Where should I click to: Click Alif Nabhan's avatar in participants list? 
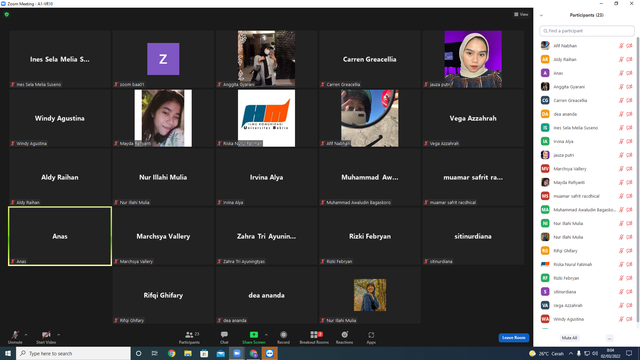click(x=545, y=45)
